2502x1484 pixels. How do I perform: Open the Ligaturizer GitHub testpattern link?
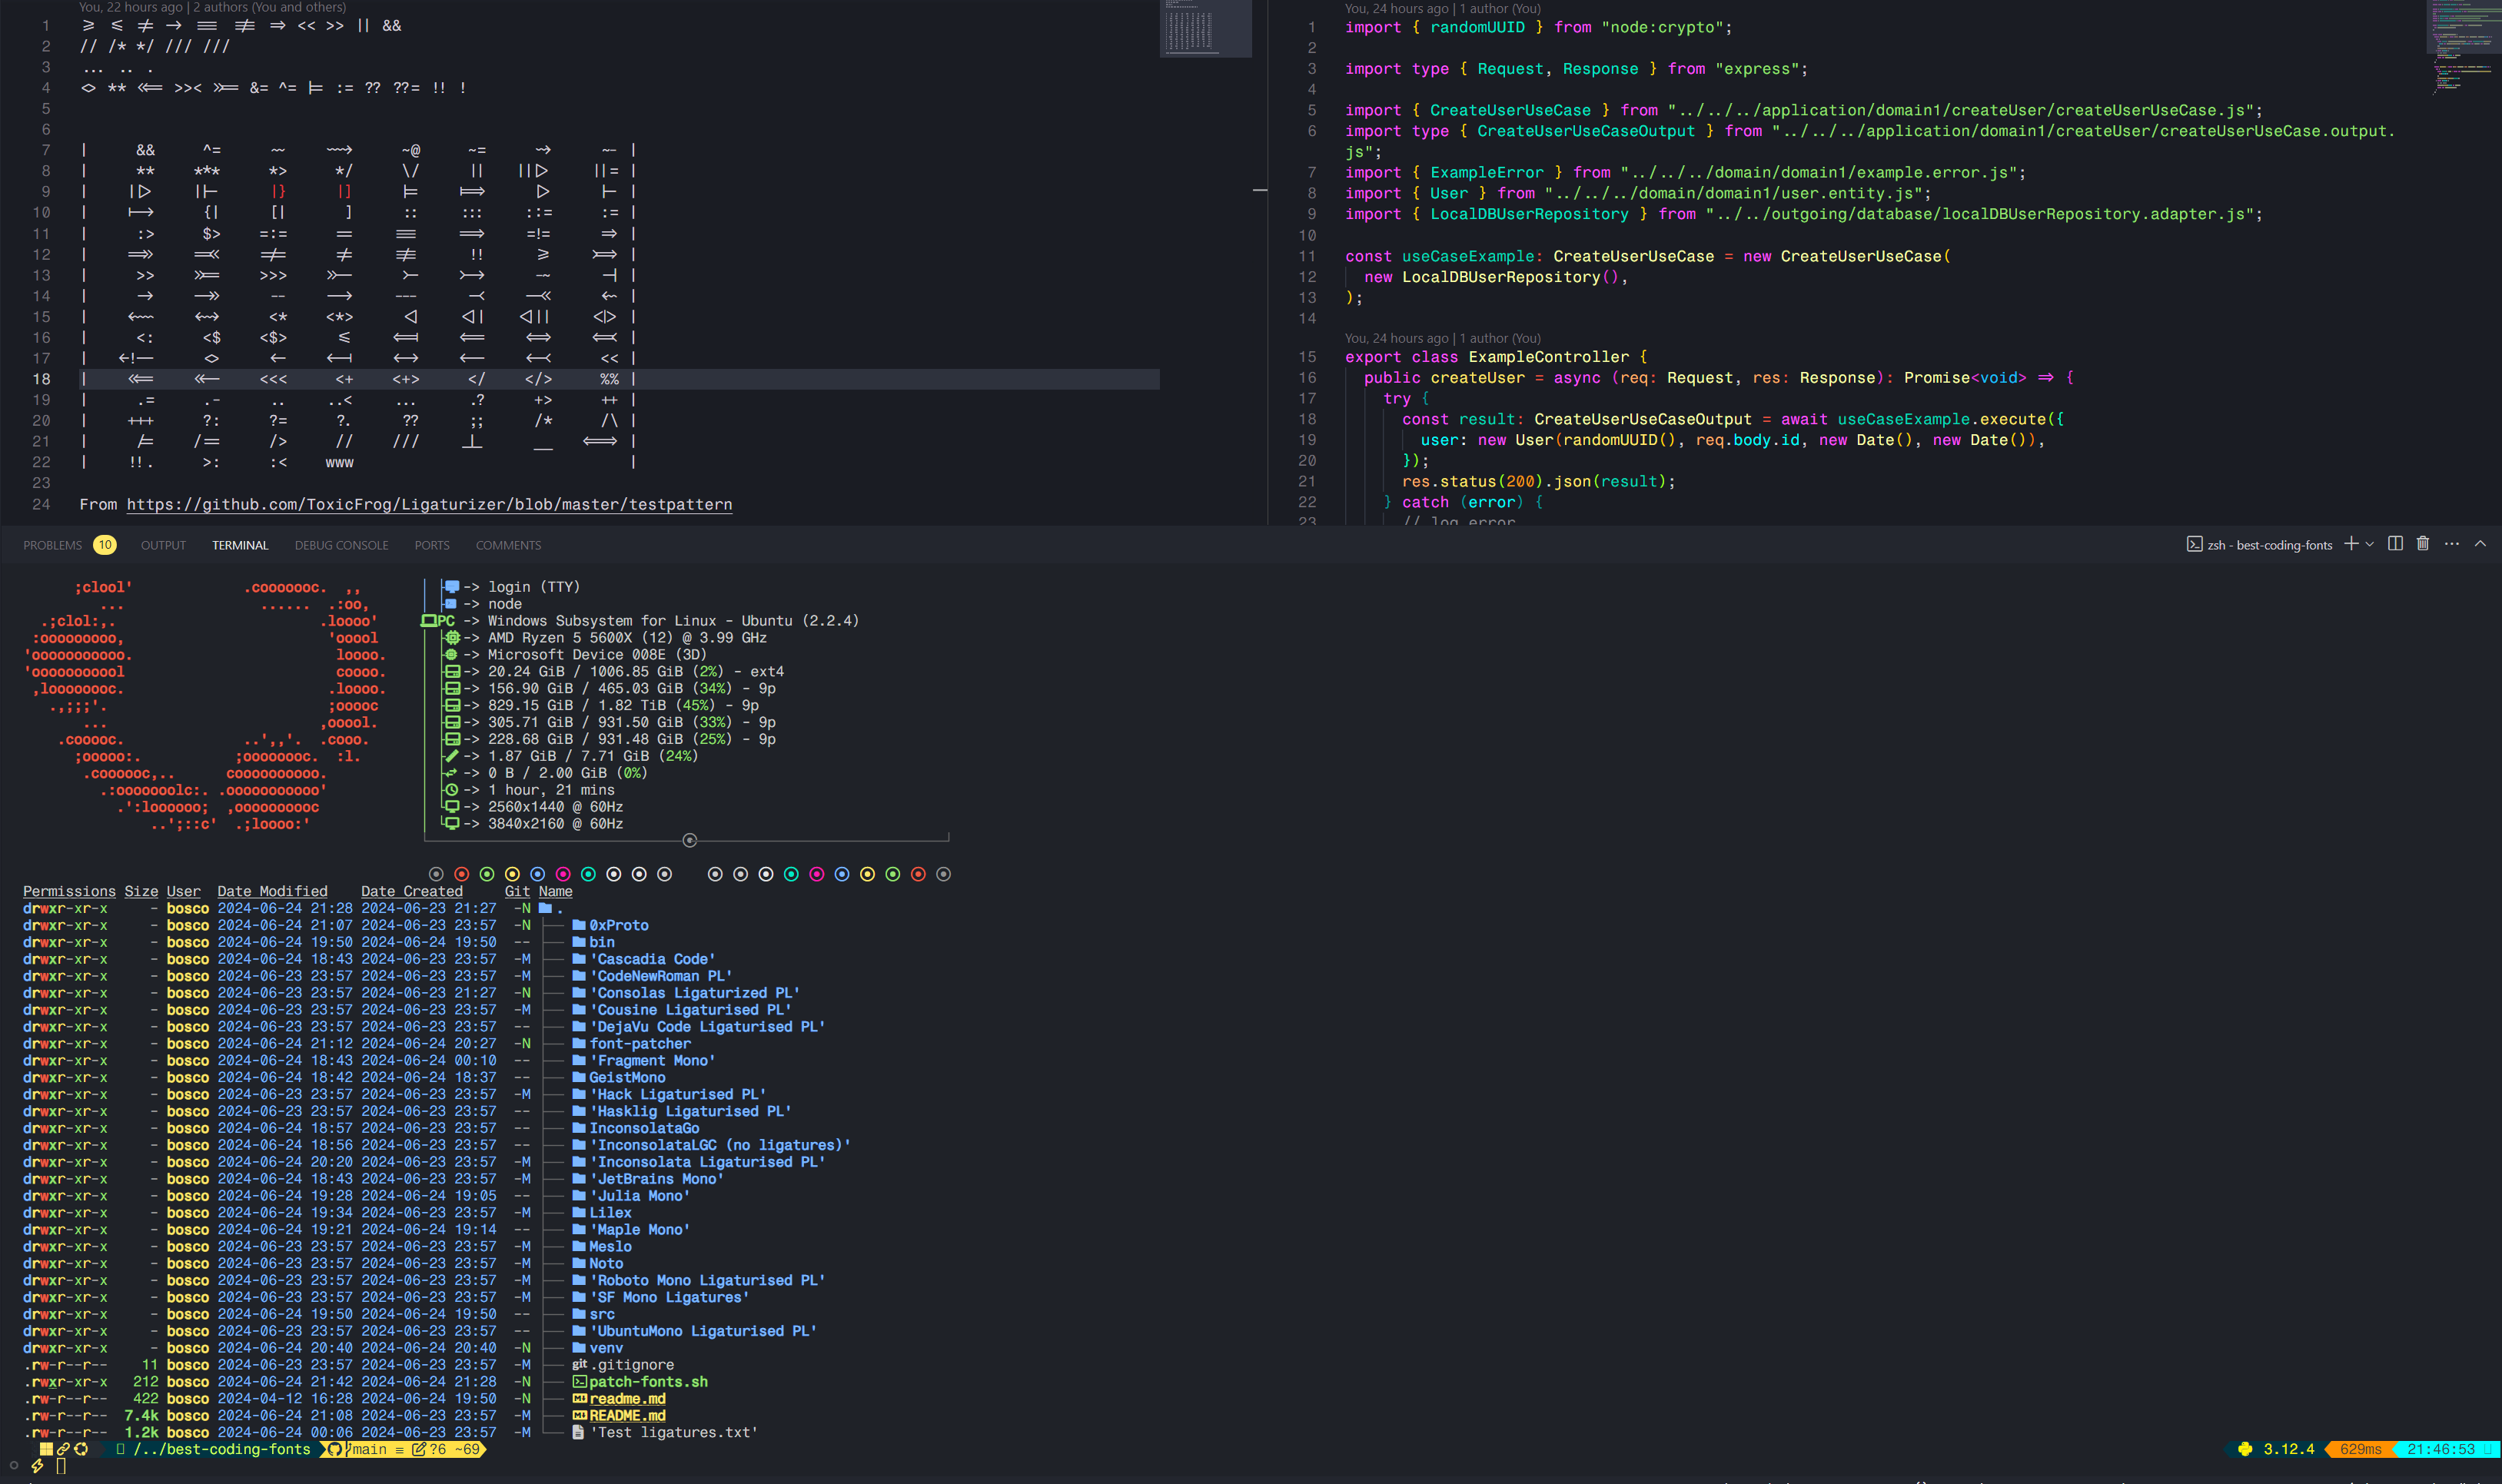click(429, 504)
